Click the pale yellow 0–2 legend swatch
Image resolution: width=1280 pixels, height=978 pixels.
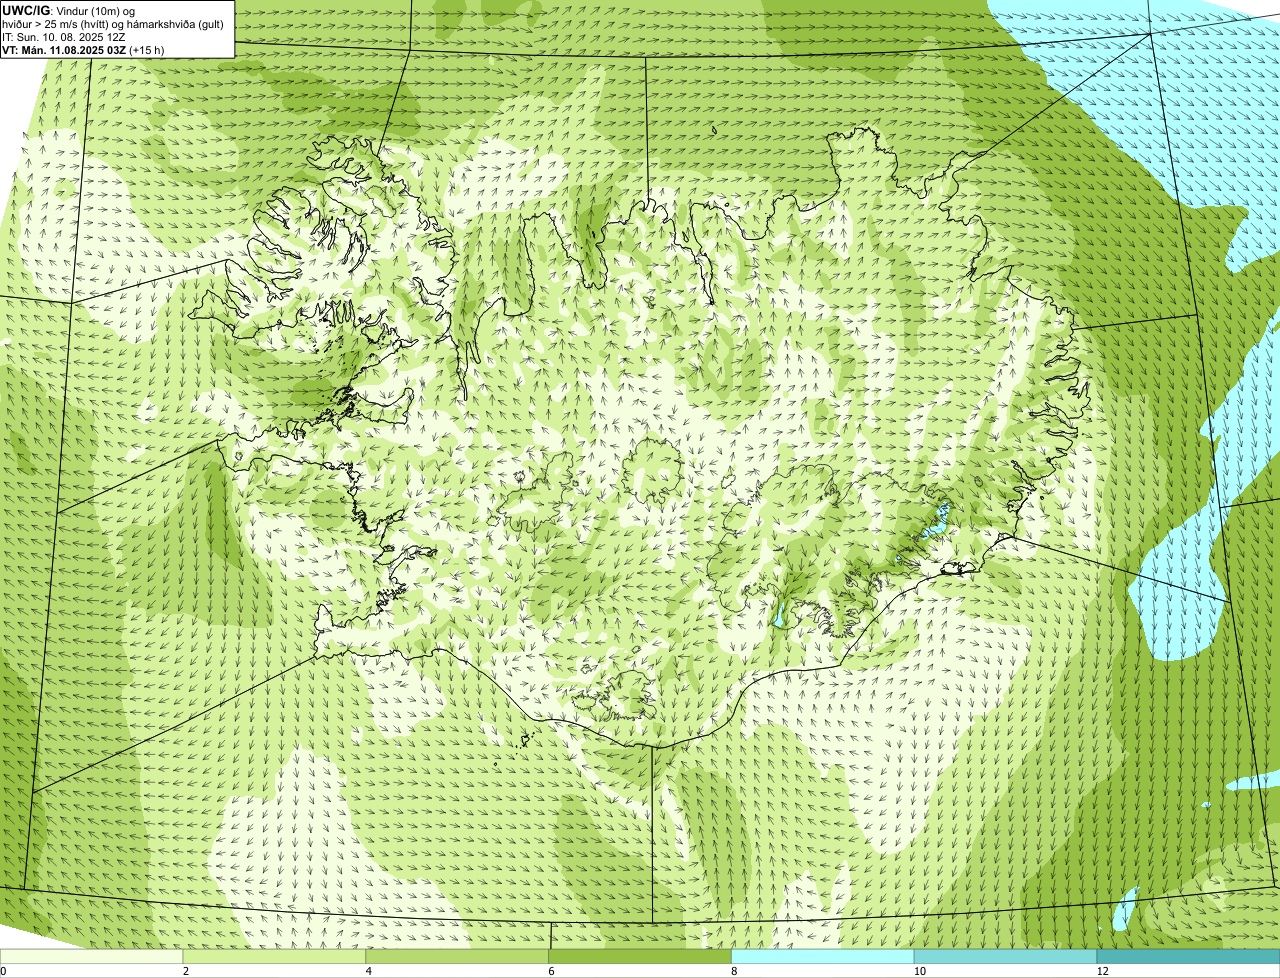click(92, 957)
